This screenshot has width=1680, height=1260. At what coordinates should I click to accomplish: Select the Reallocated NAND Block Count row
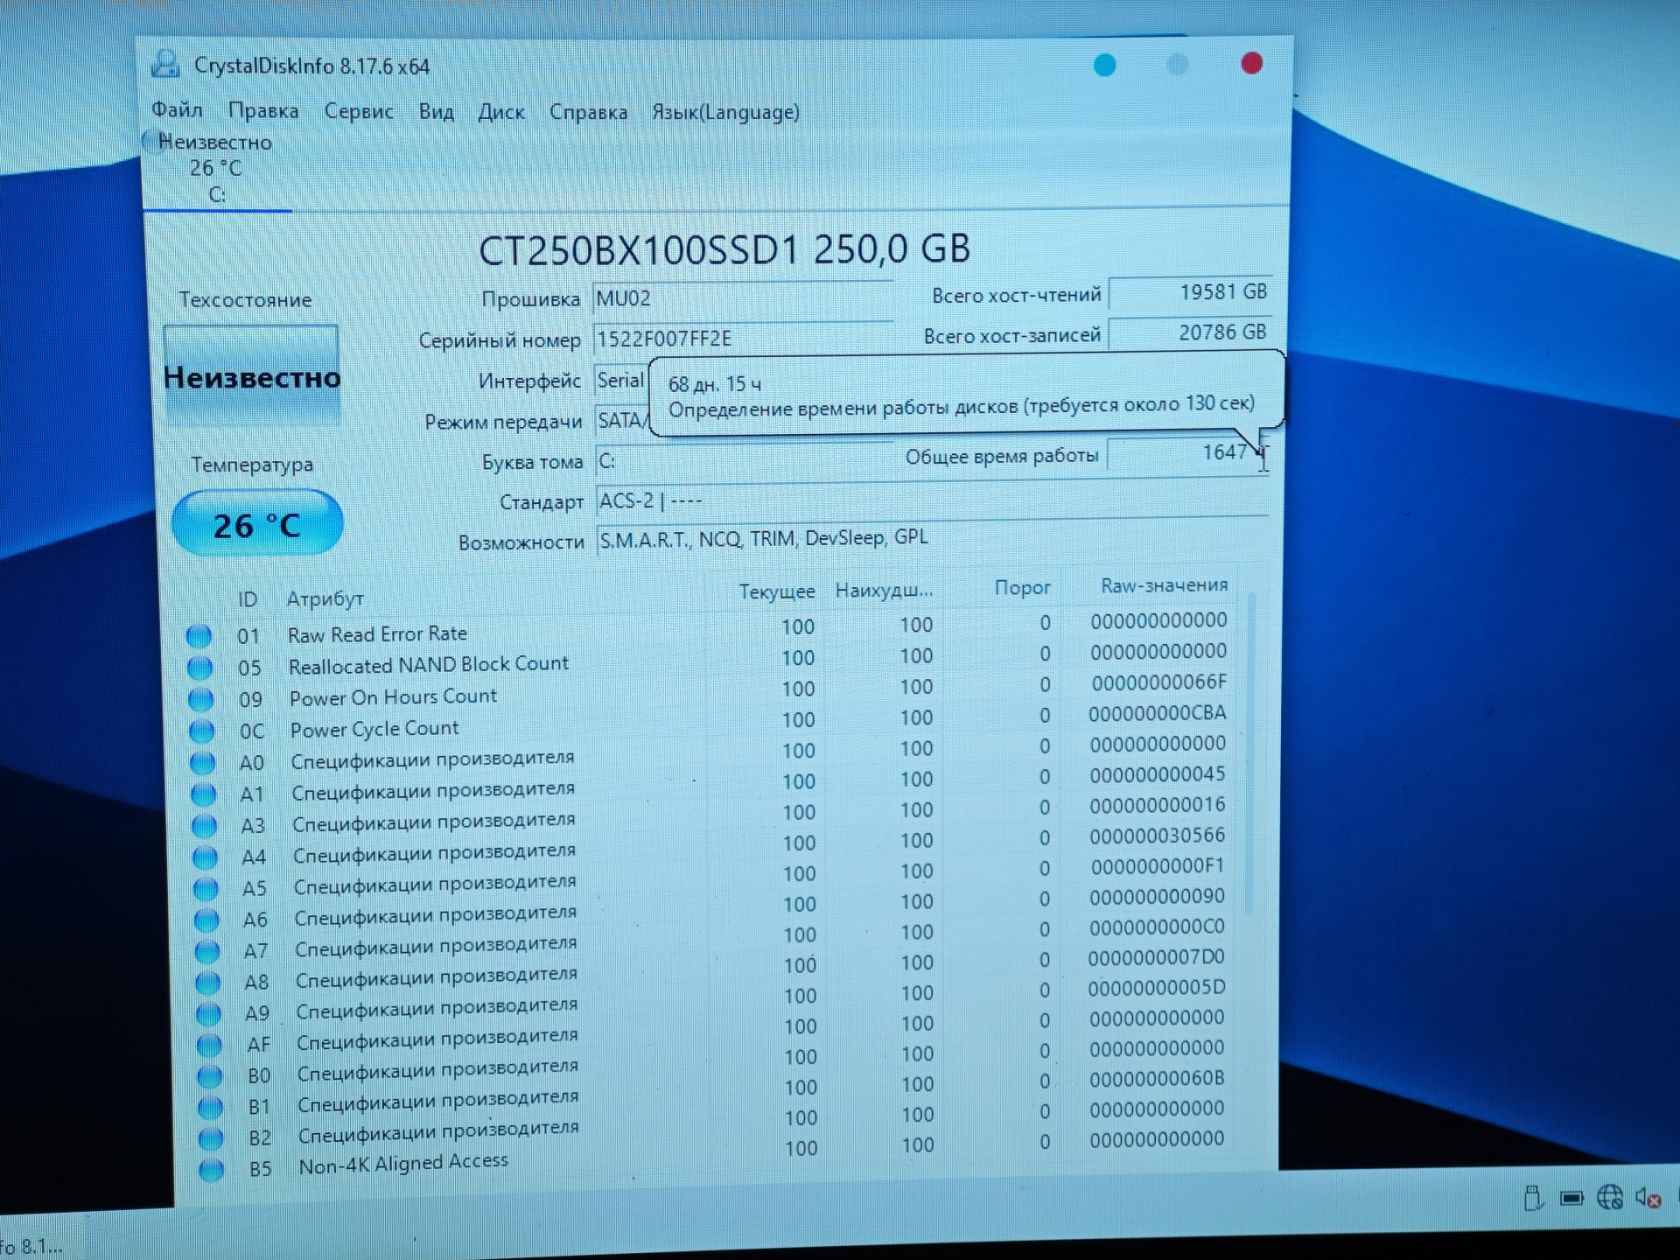pyautogui.click(x=706, y=660)
